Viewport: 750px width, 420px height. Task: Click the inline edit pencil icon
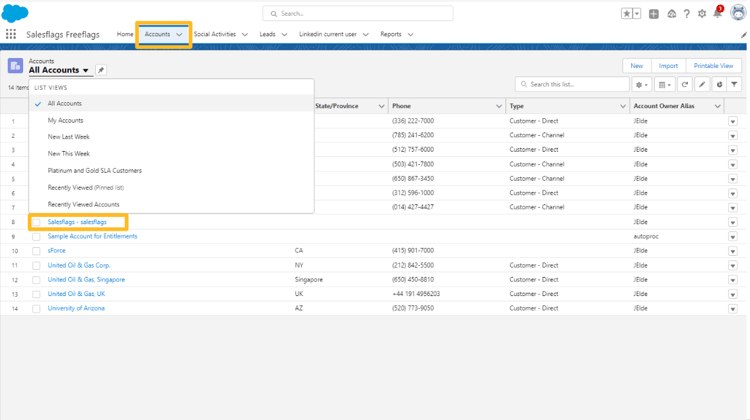[702, 84]
